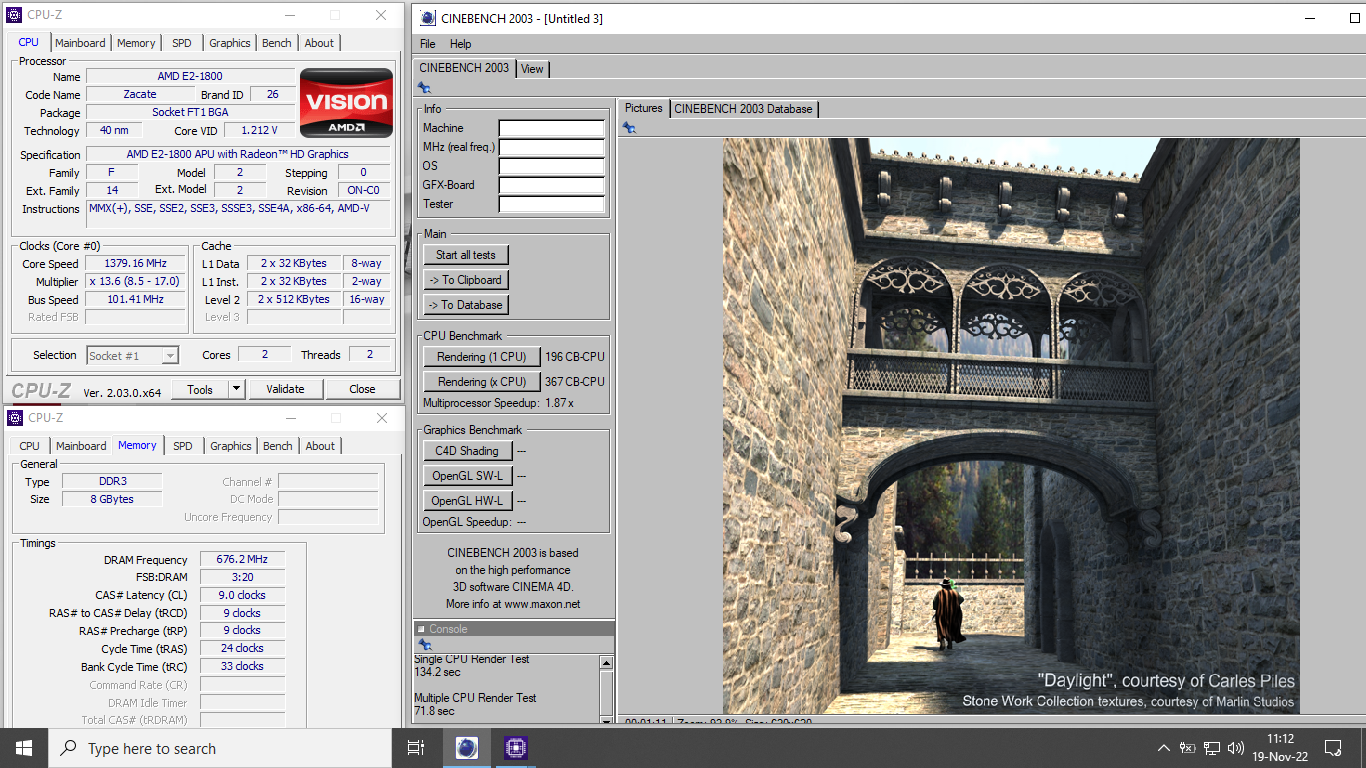Open About tab in top CPU-Z window
The height and width of the screenshot is (768, 1366).
[319, 43]
